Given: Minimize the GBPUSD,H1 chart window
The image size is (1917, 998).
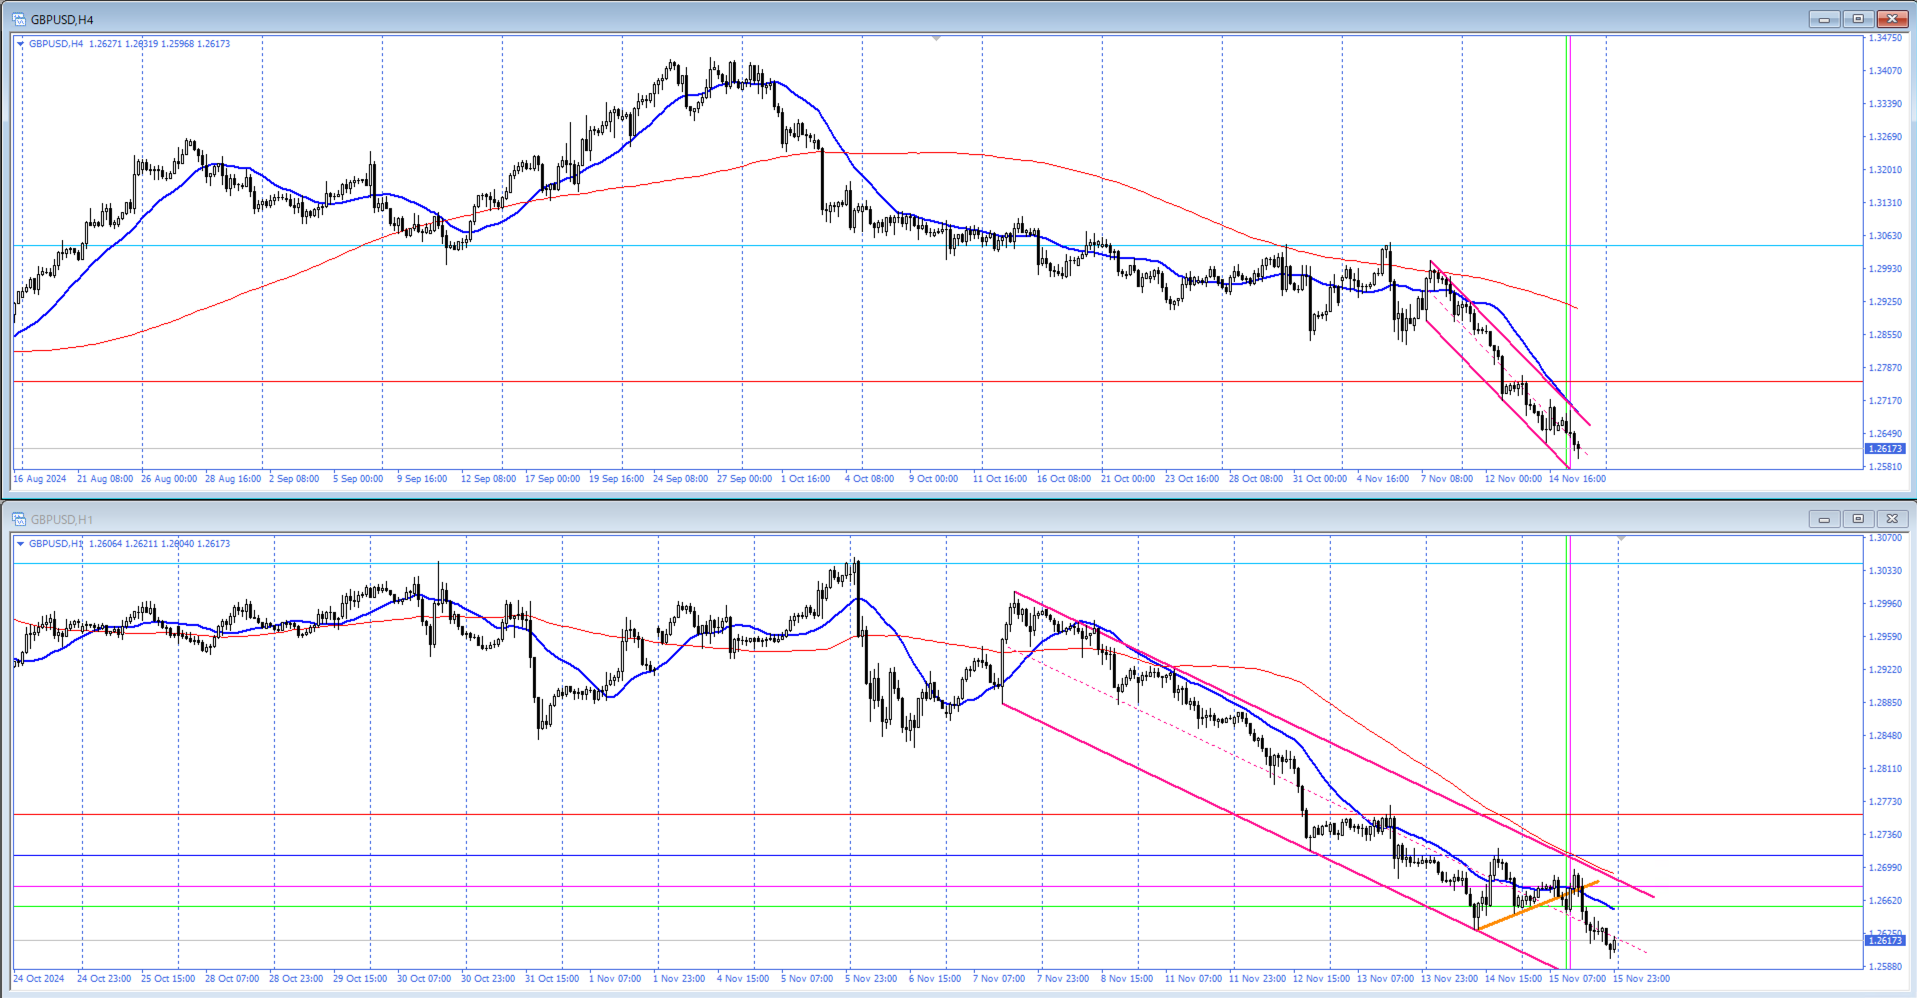Looking at the screenshot, I should click(x=1824, y=519).
